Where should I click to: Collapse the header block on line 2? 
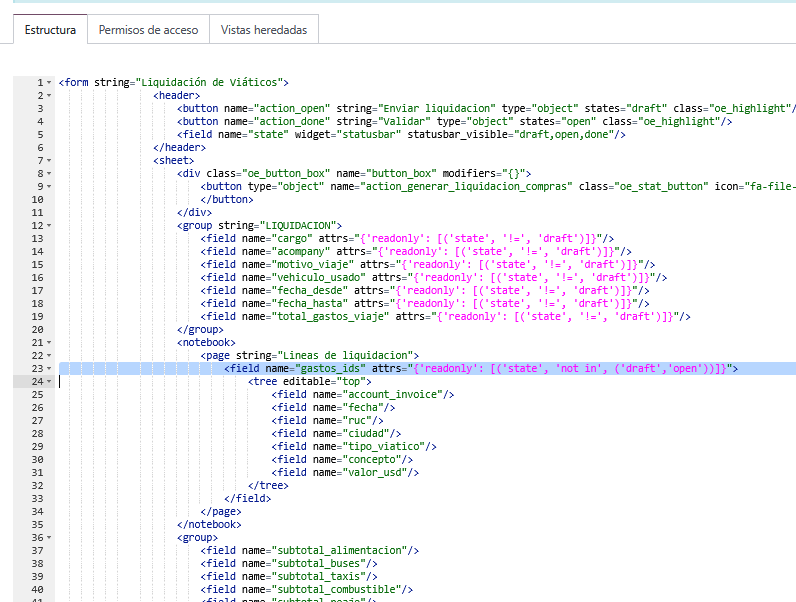click(50, 95)
